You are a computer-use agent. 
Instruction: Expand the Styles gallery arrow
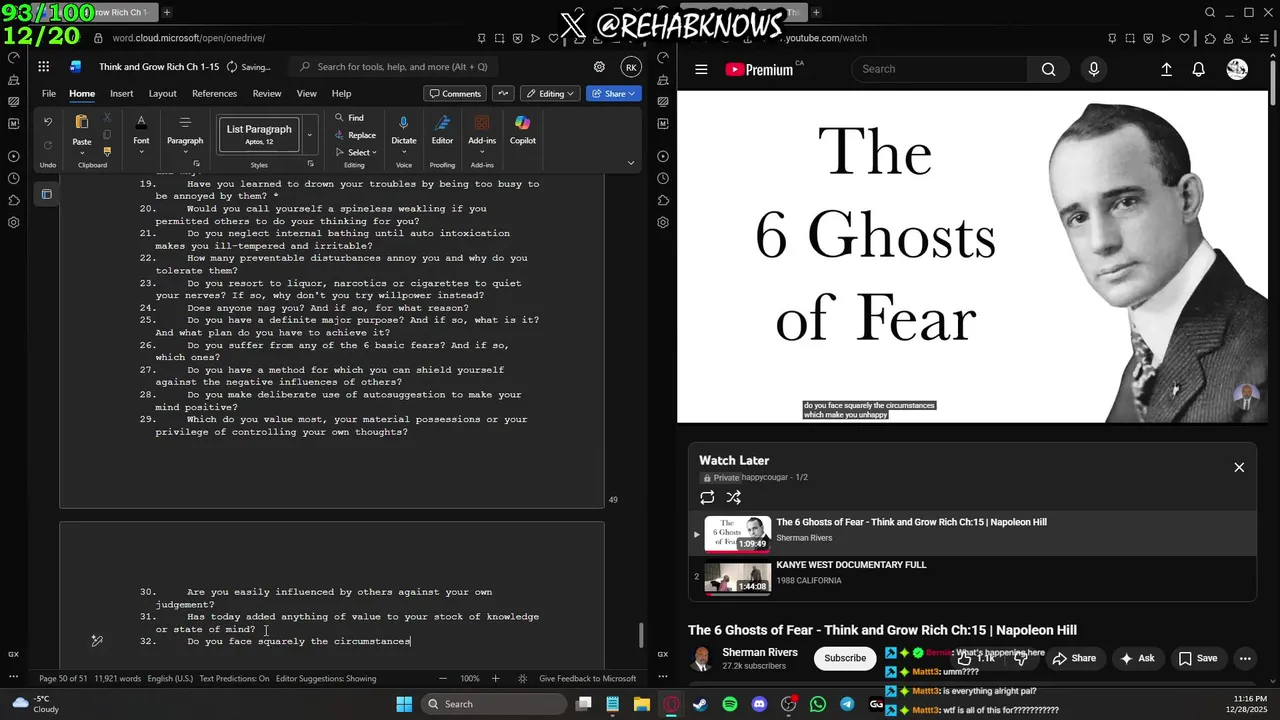pyautogui.click(x=309, y=135)
